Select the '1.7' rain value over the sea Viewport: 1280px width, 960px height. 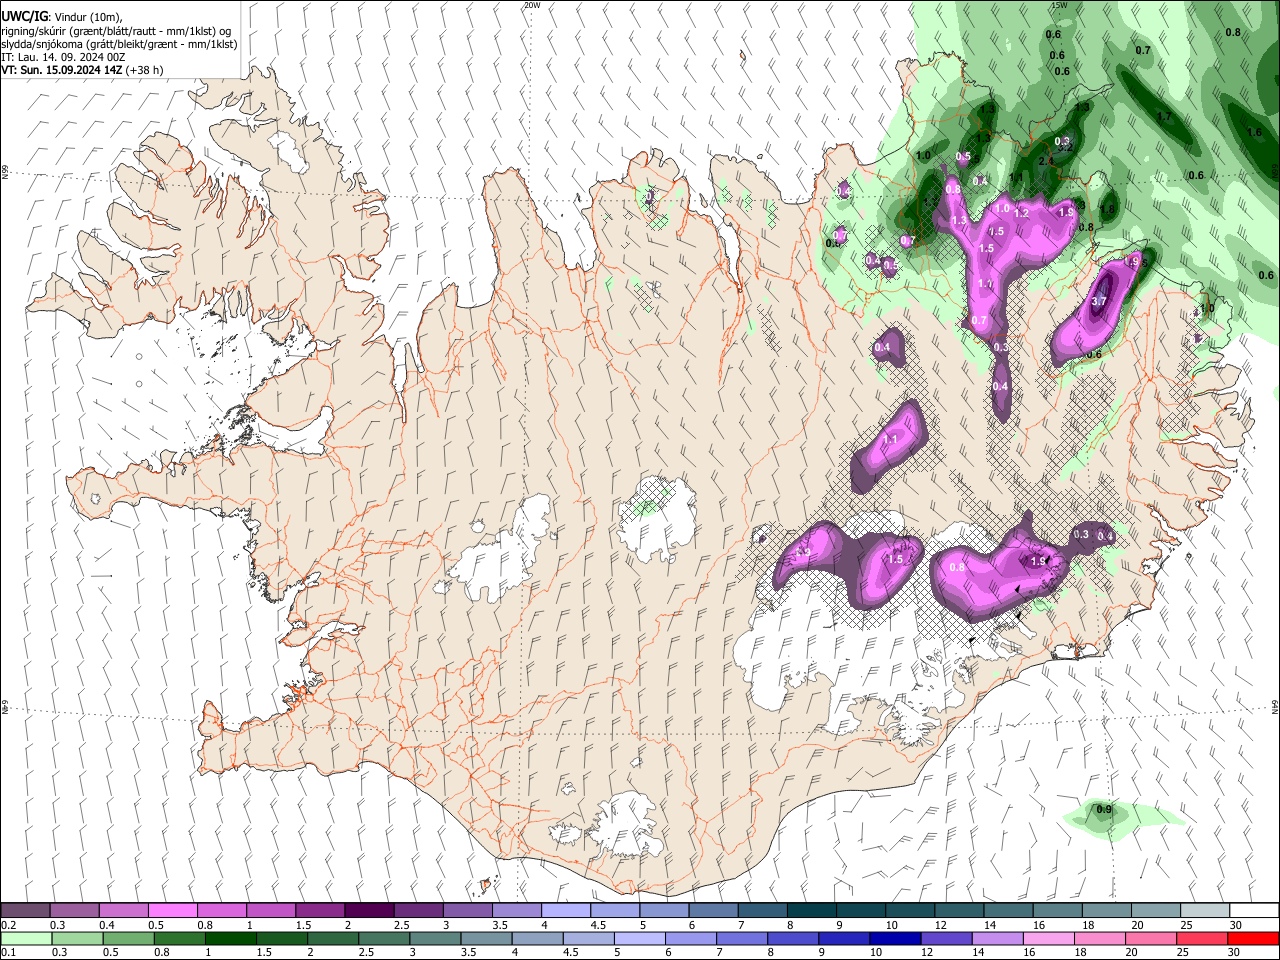1164,117
